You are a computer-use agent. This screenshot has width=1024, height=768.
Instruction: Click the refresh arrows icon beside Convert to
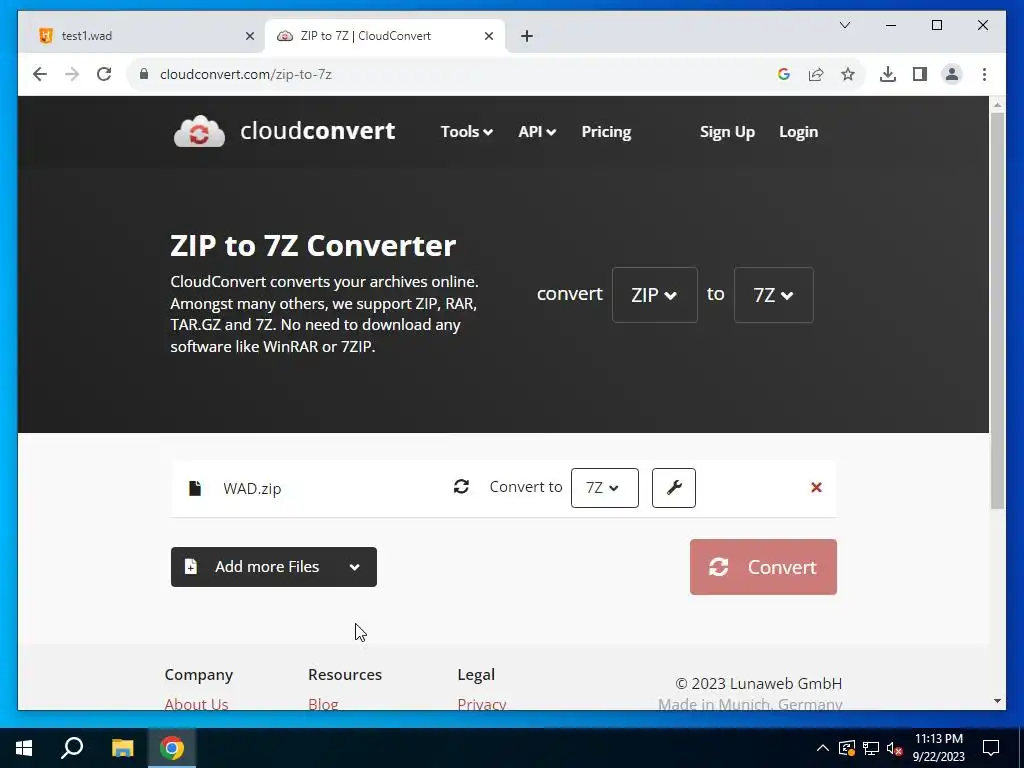461,487
